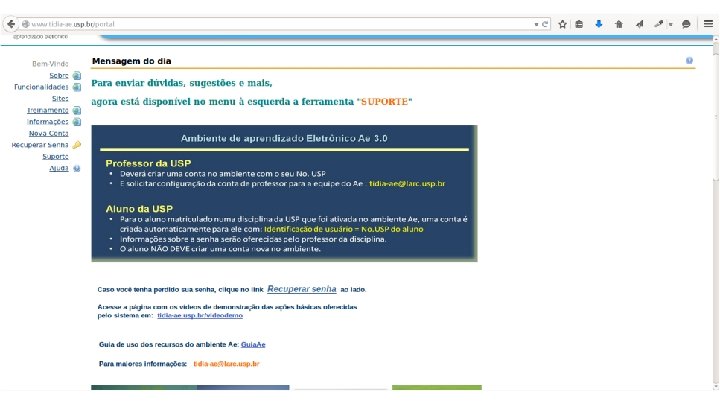Go to the browser home page icon

pos(619,24)
